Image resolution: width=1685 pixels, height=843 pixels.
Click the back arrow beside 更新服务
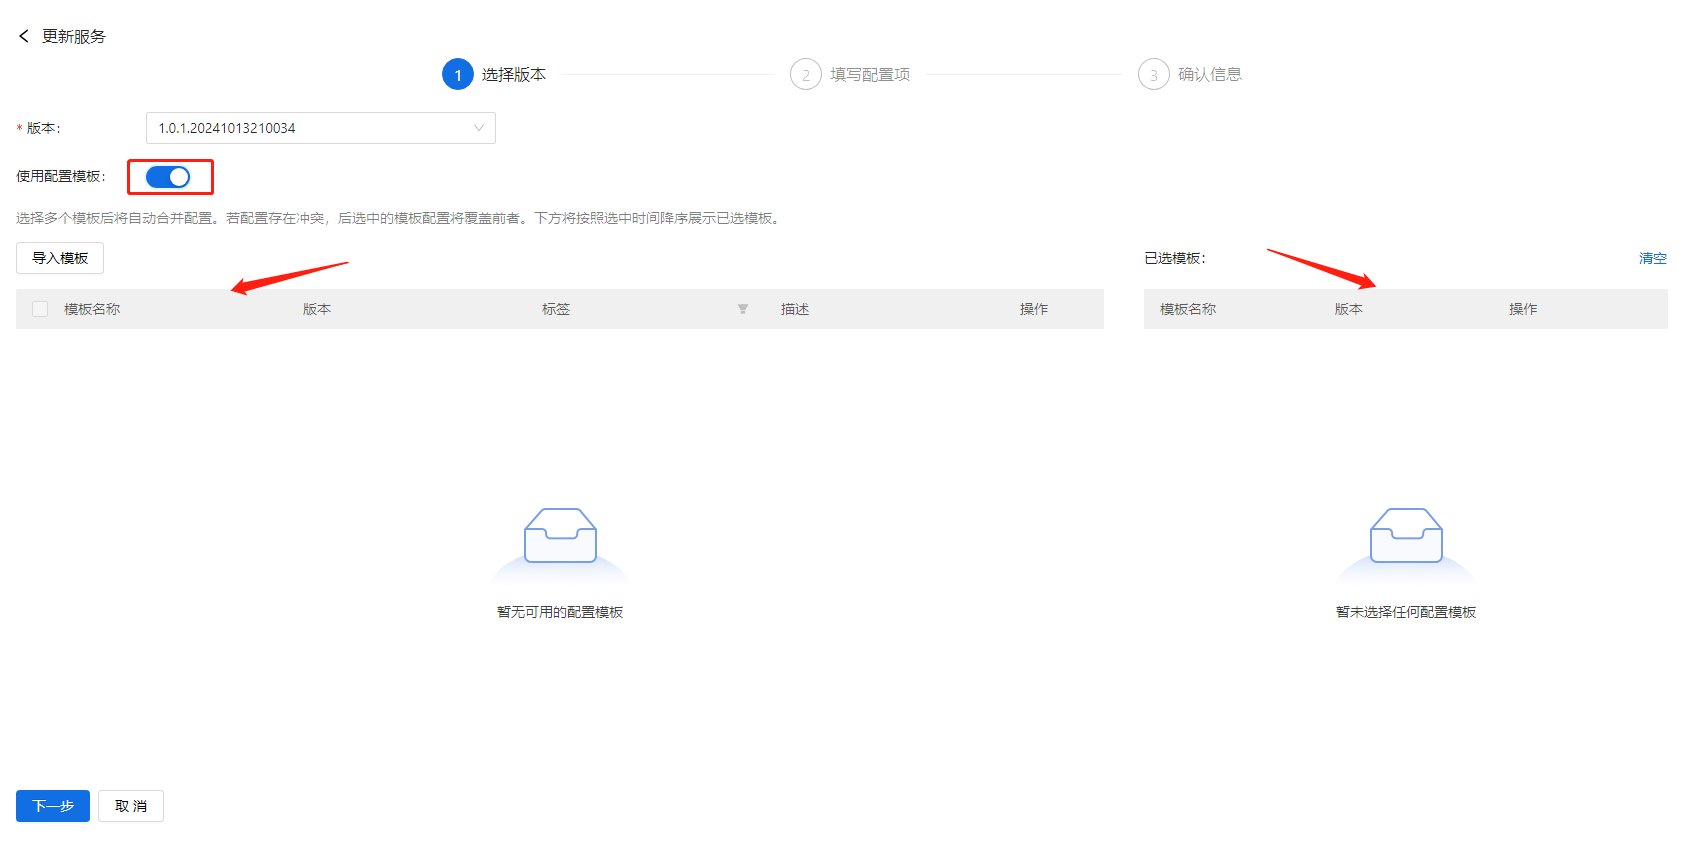[24, 36]
